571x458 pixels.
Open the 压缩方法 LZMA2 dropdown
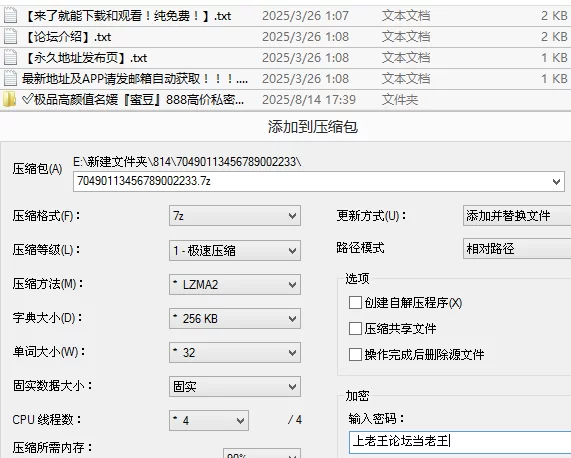235,284
